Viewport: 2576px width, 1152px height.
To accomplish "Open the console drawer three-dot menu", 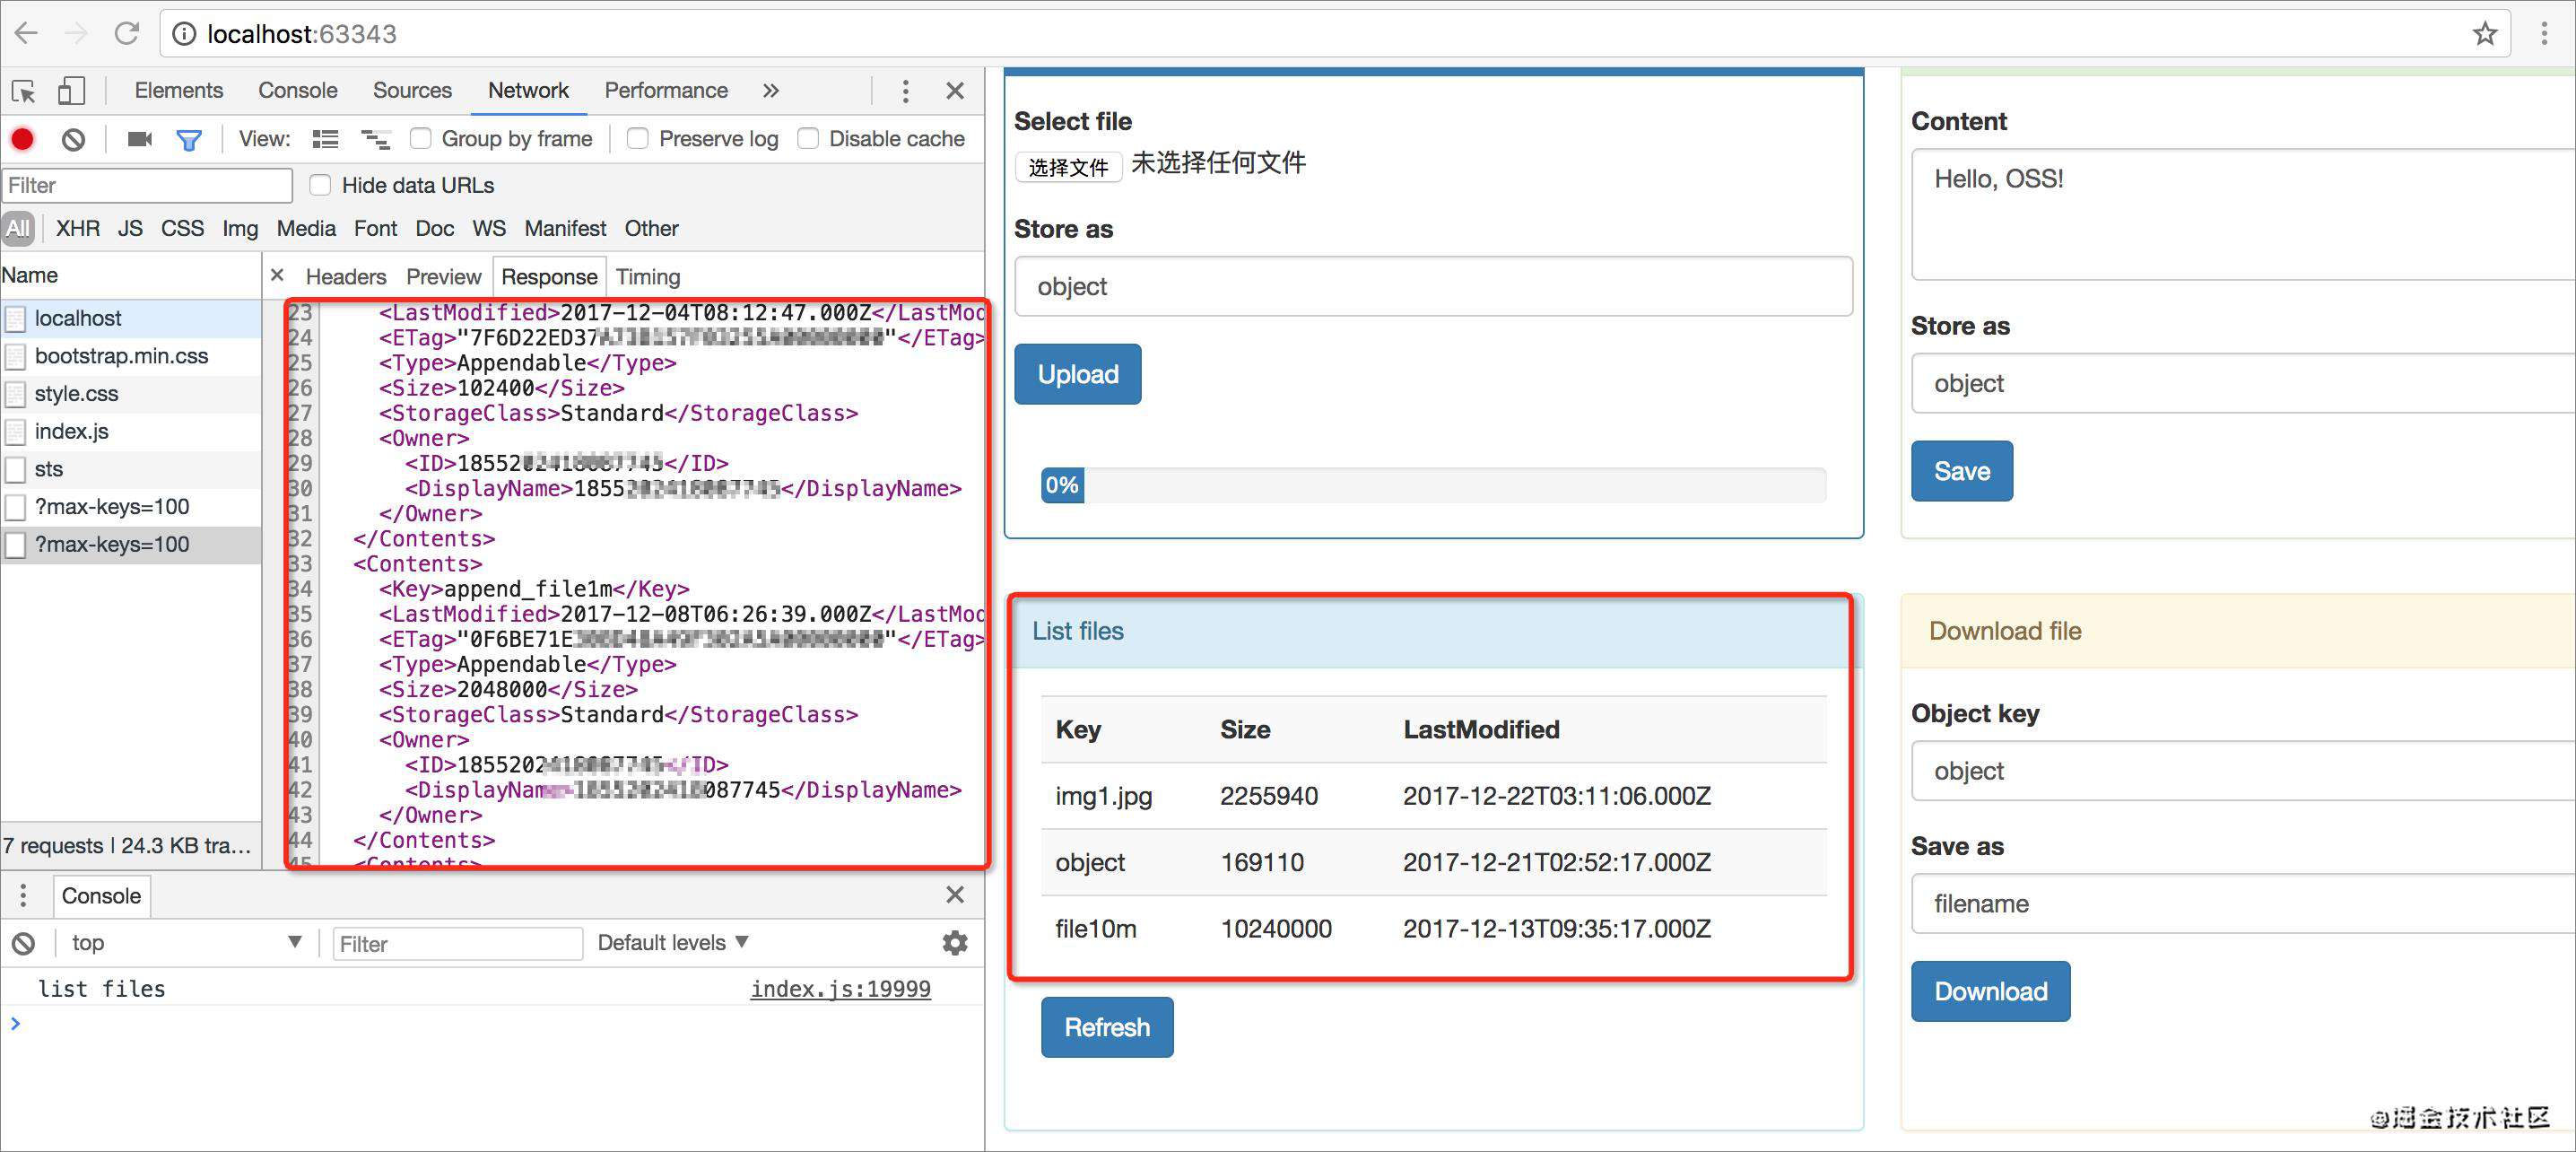I will pos(23,895).
